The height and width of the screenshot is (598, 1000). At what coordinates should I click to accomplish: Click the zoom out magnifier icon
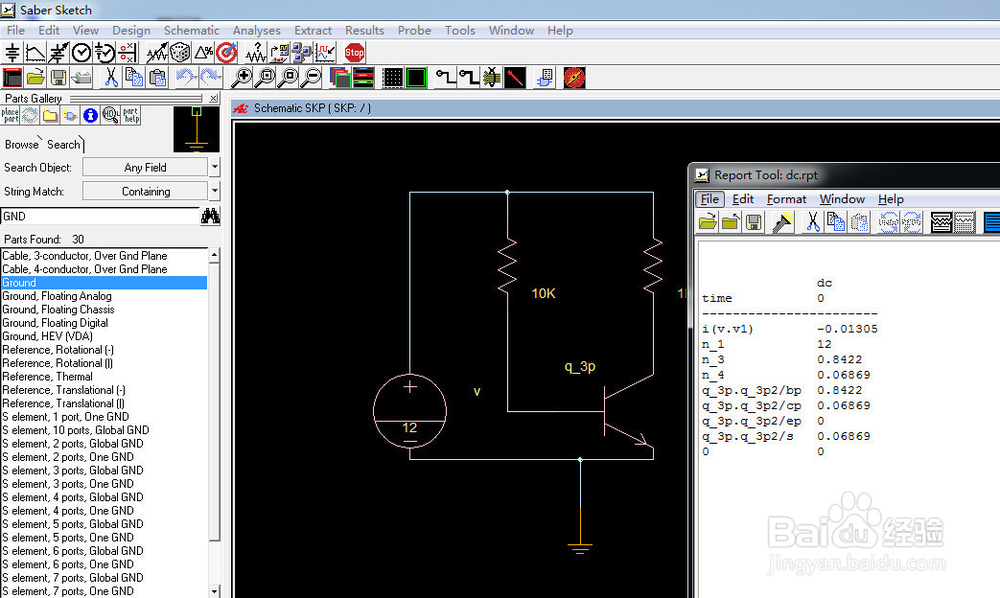point(312,78)
